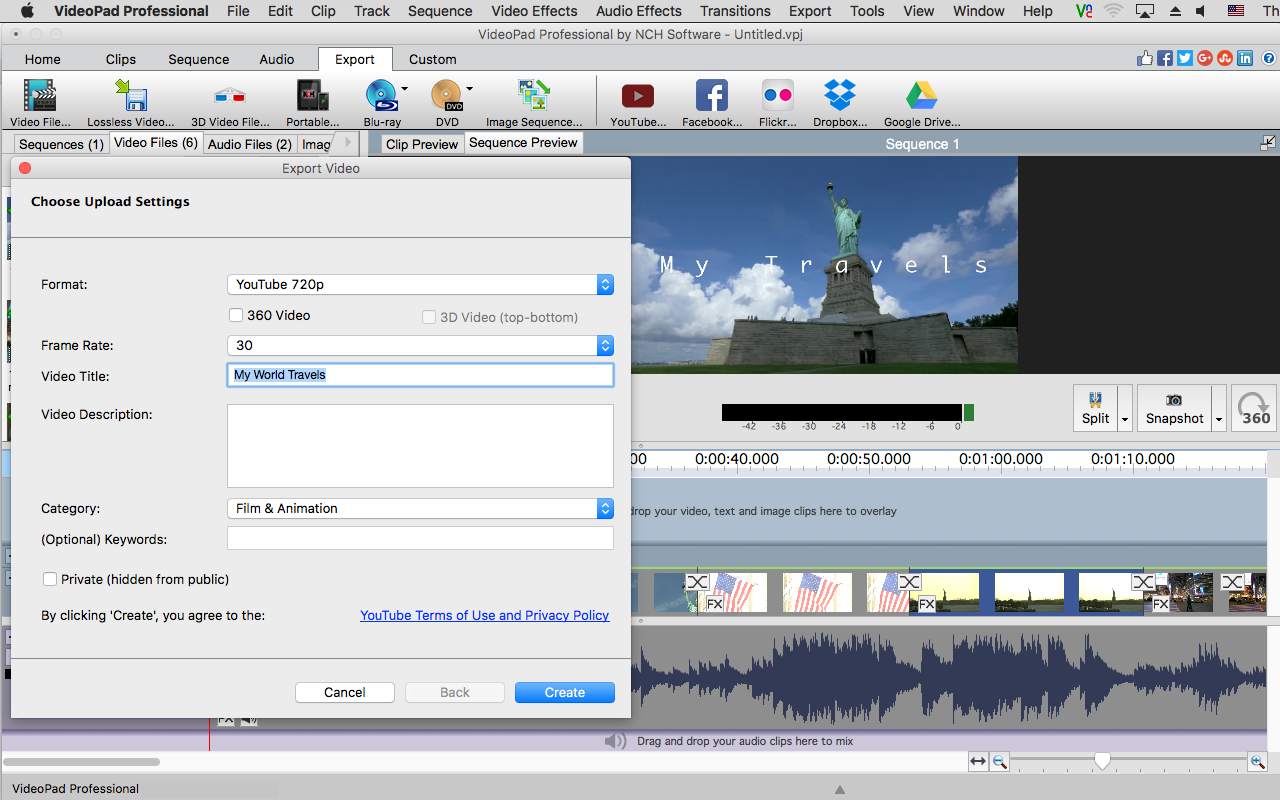Click Create to start upload
Screen dimensions: 1280x800
pyautogui.click(x=565, y=692)
